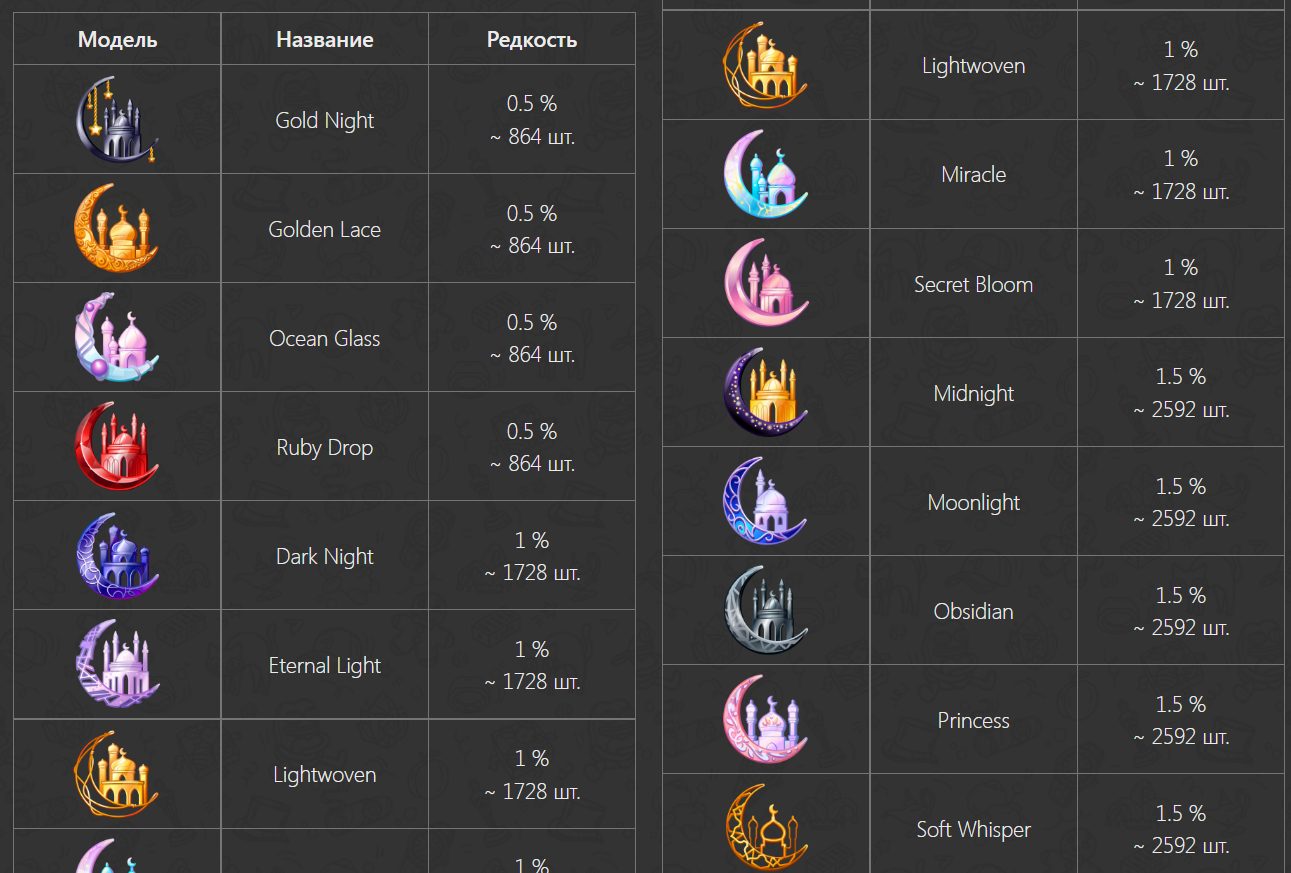The image size is (1291, 873).
Task: Select the Secret Bloom pink icon
Action: (765, 284)
